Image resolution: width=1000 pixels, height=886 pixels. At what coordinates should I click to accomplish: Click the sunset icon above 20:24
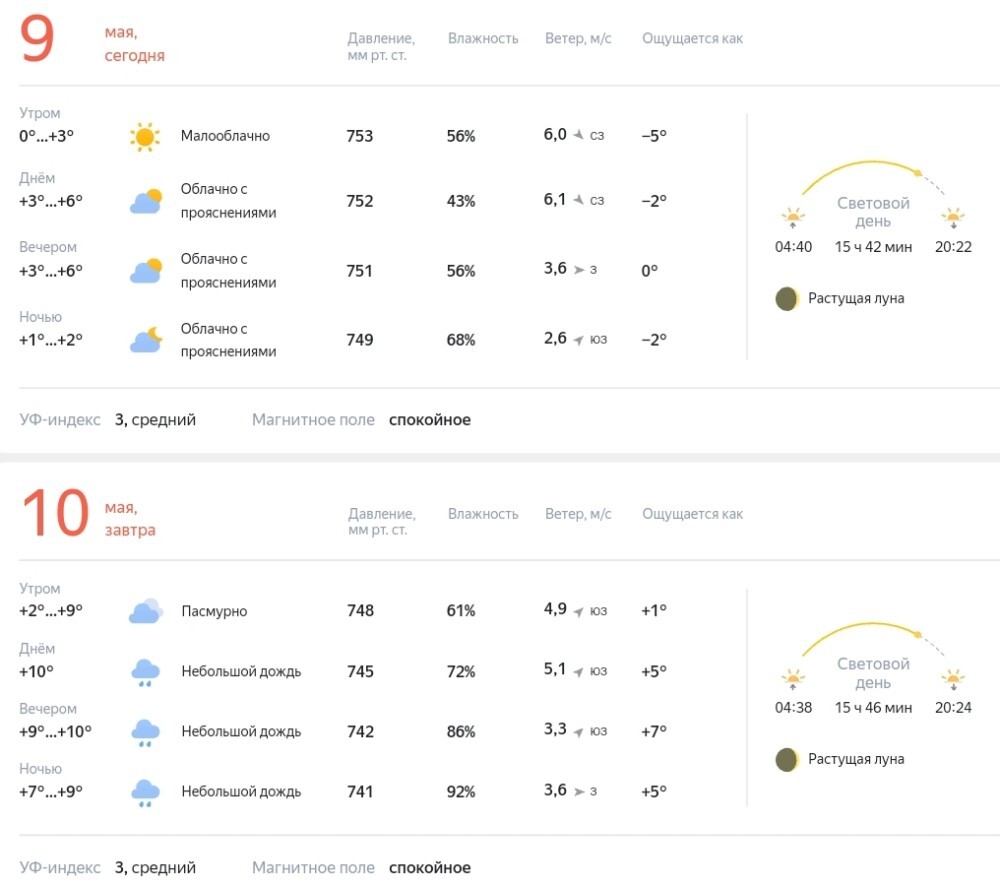click(953, 679)
